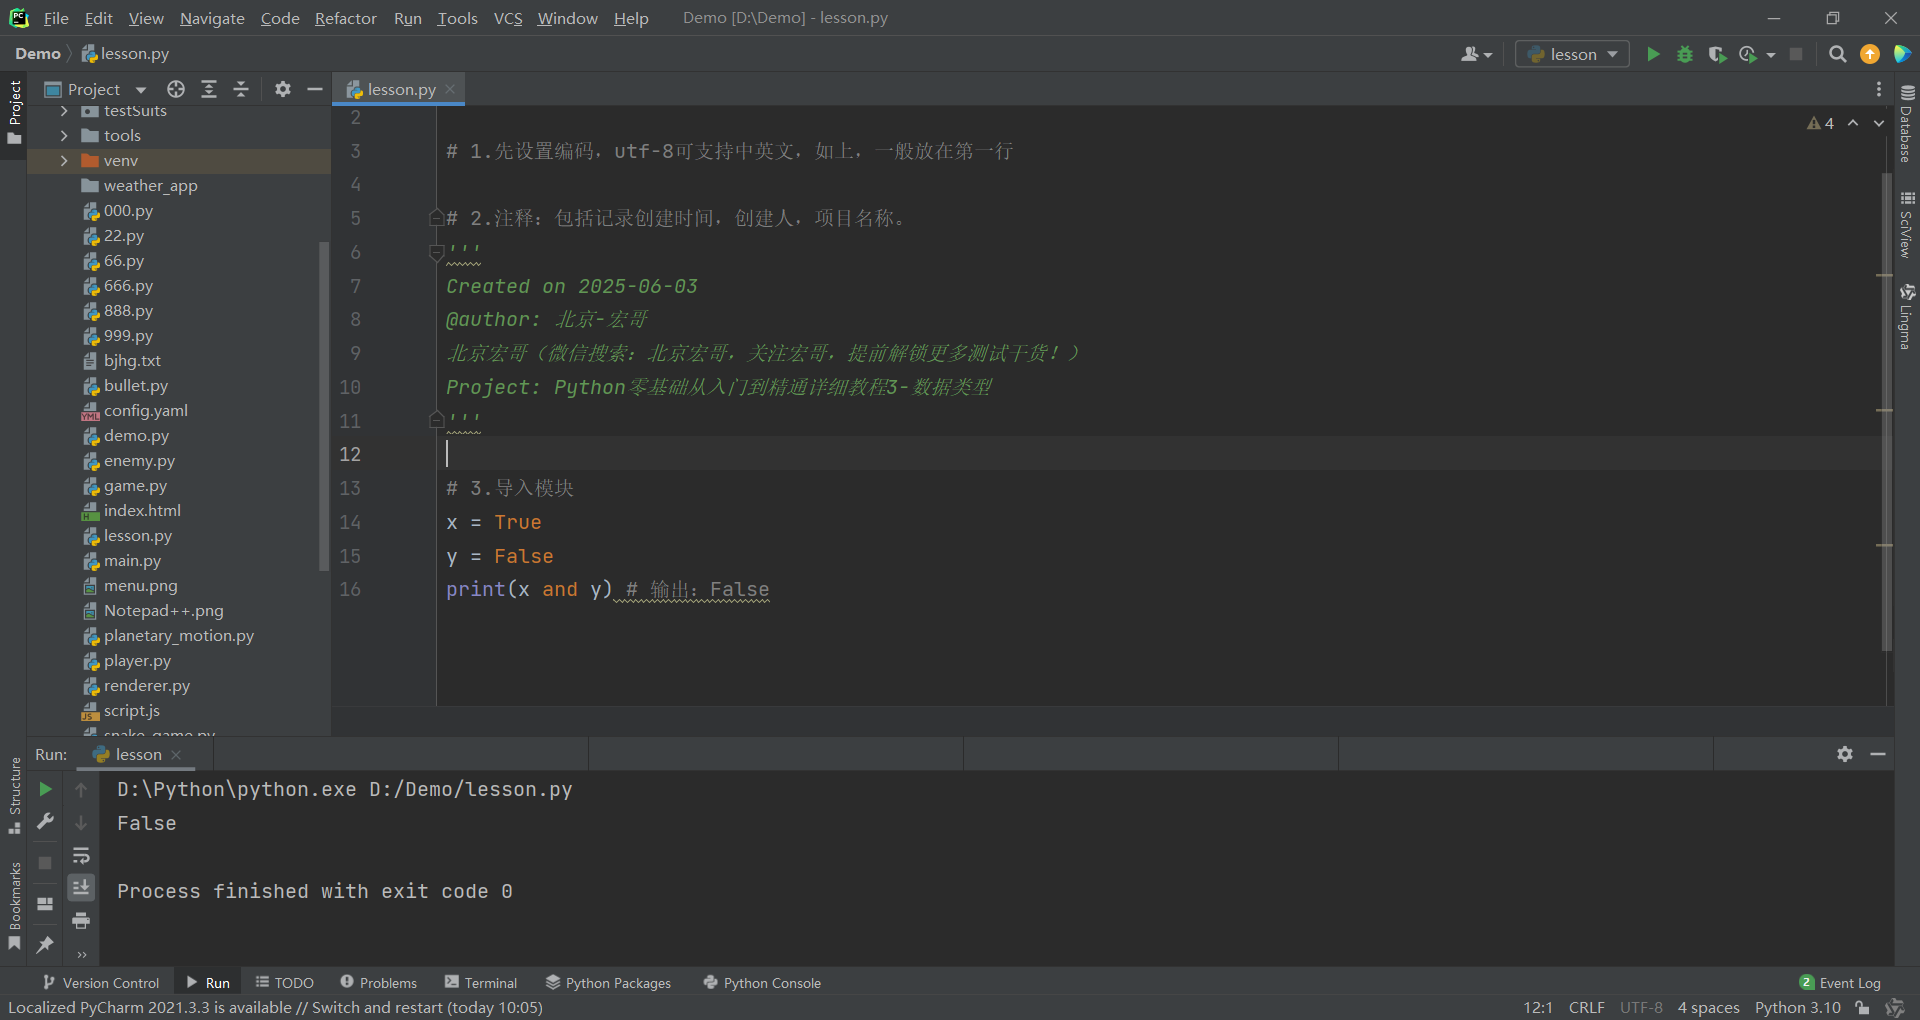Start debugging with the Debug bug icon

click(1685, 54)
